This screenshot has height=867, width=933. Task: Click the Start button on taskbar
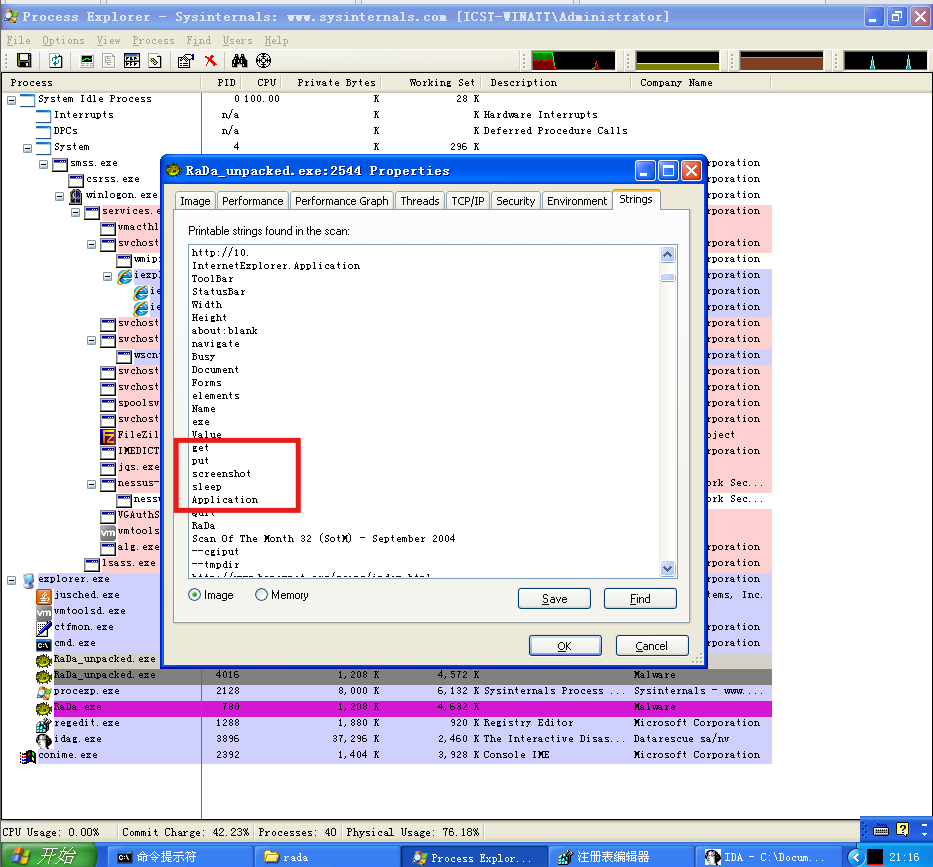tap(49, 856)
